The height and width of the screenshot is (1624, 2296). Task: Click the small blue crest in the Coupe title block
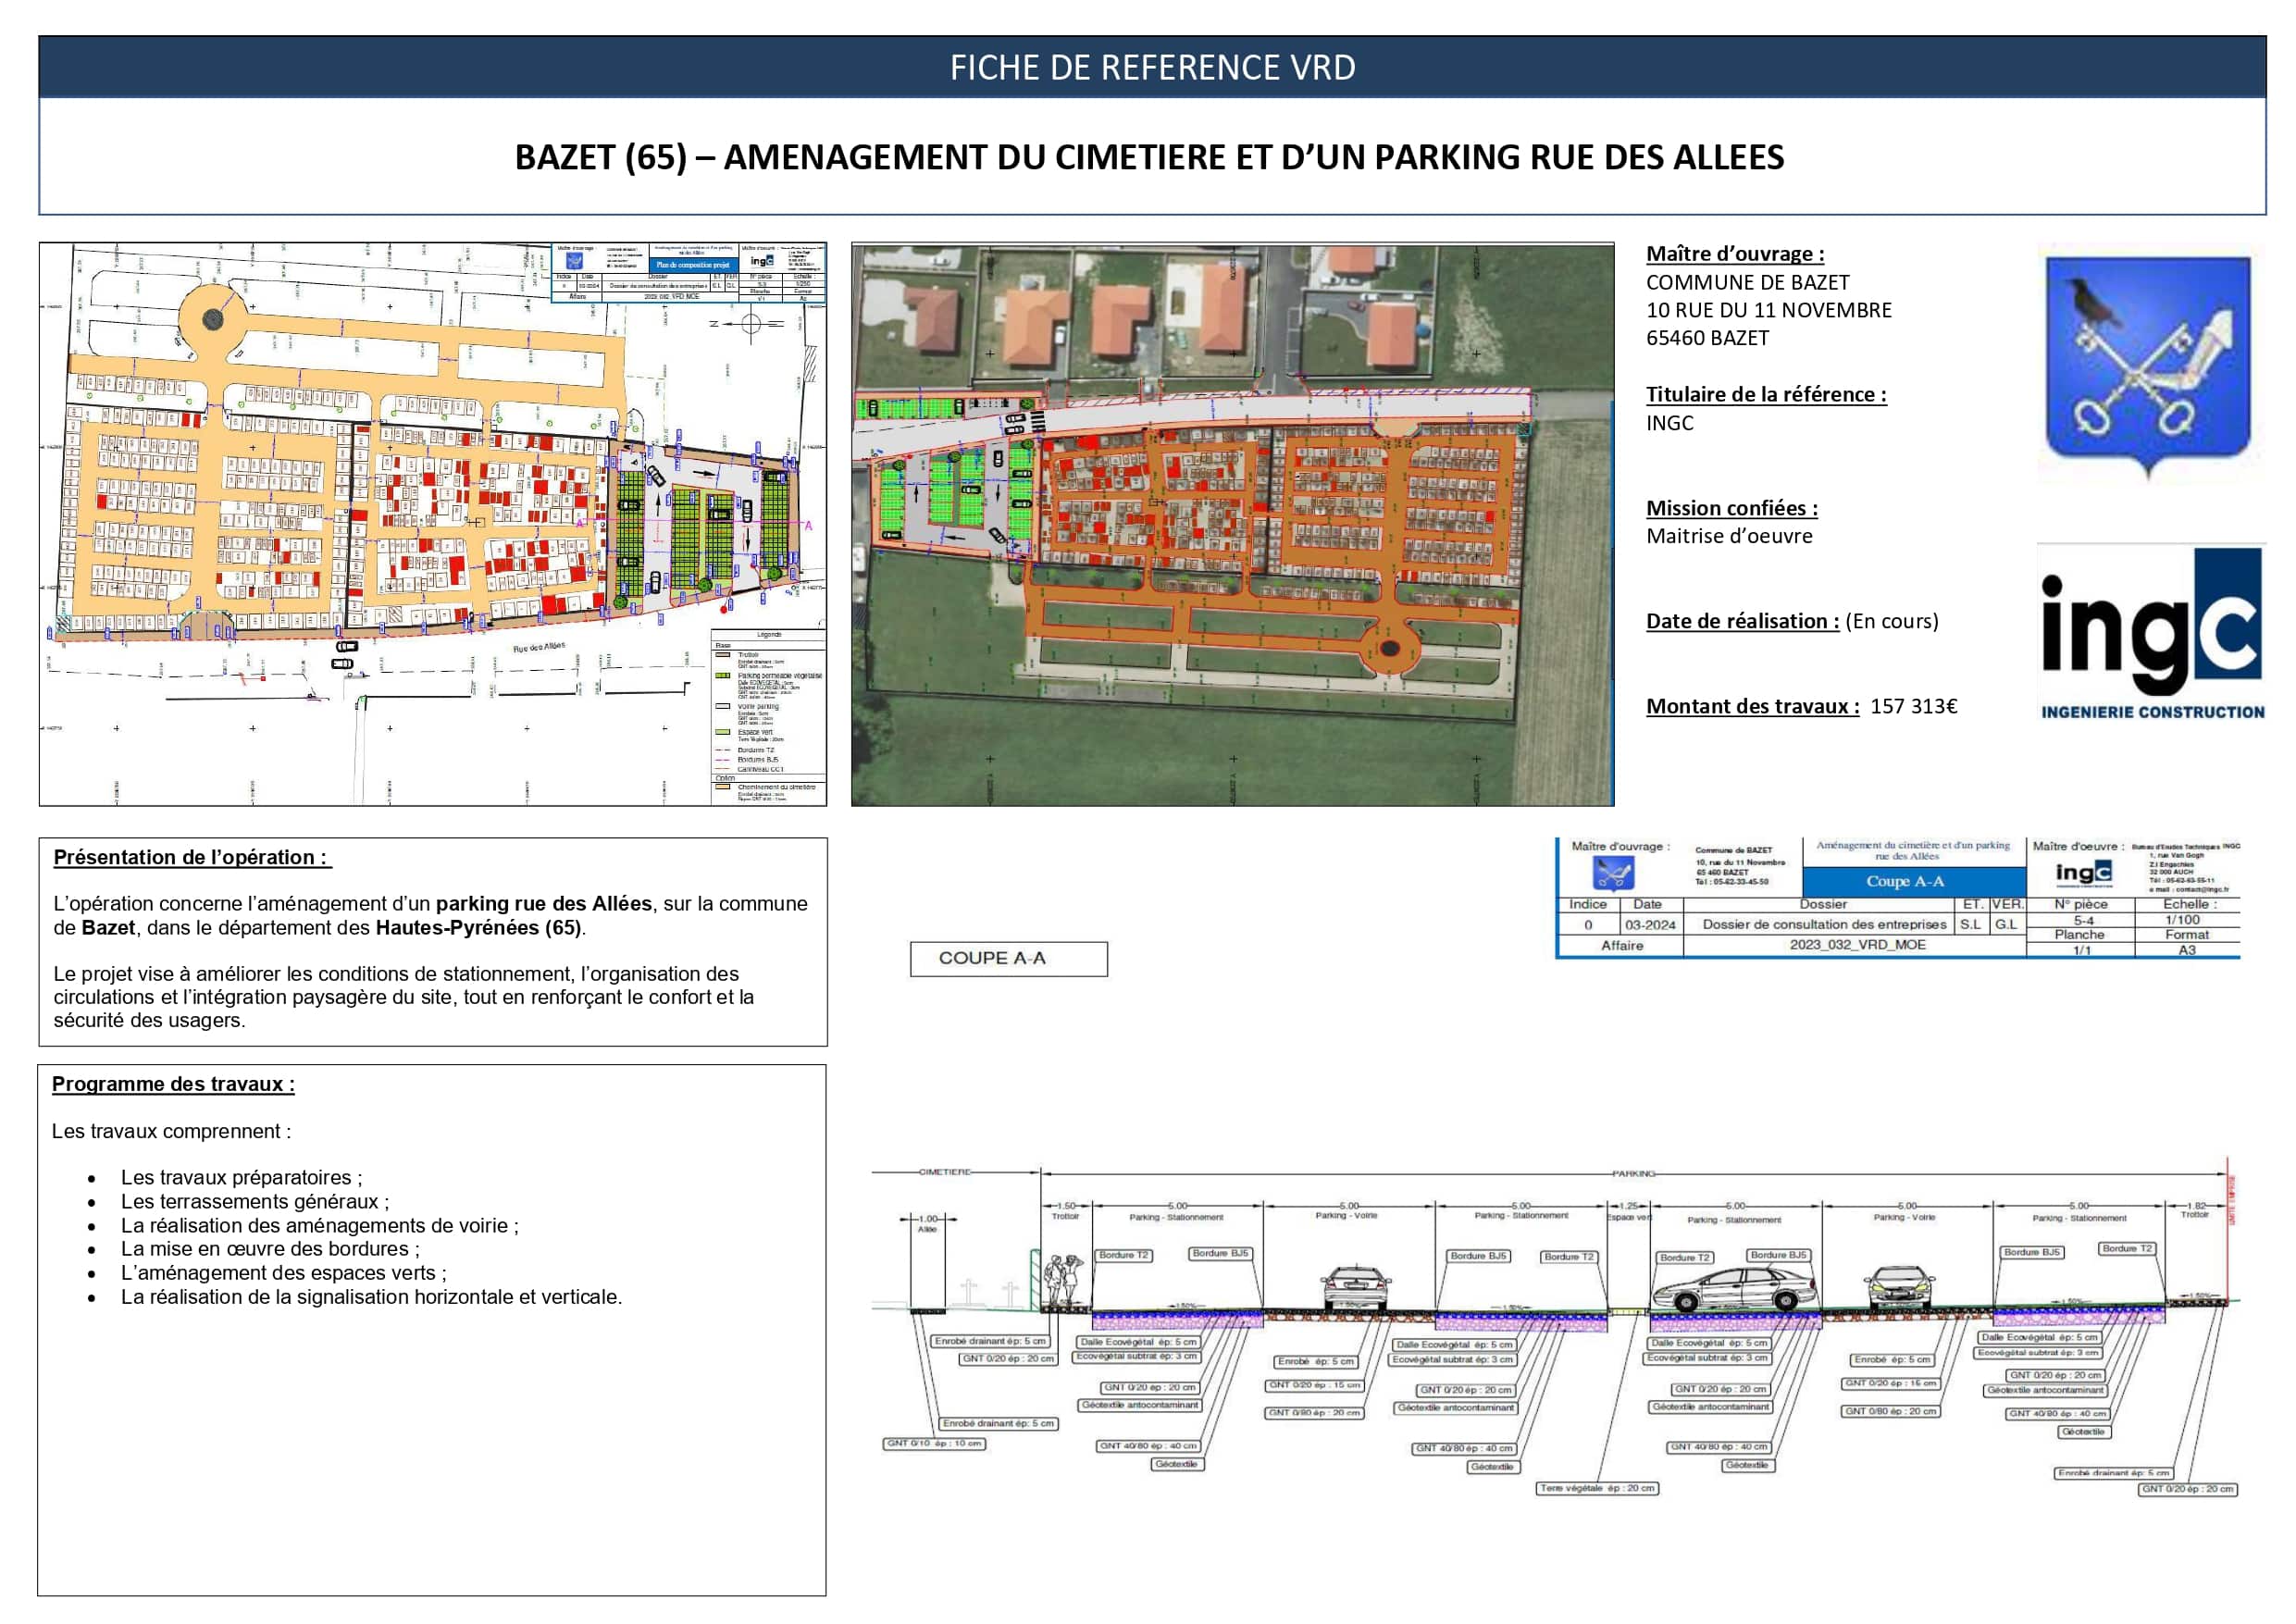[x=1612, y=873]
